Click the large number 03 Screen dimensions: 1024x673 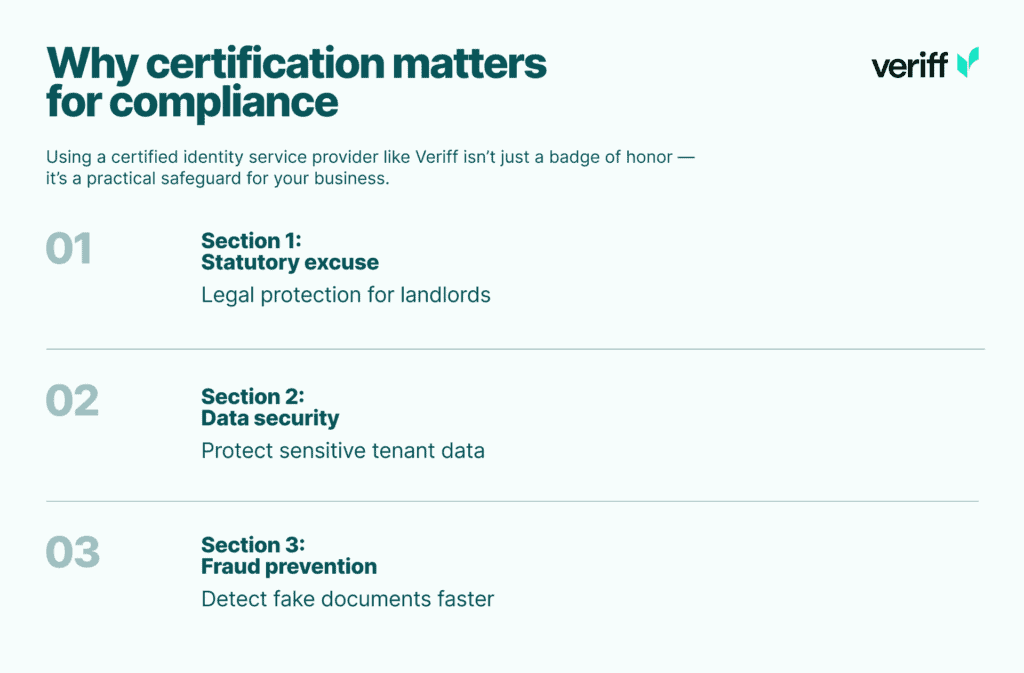click(73, 553)
